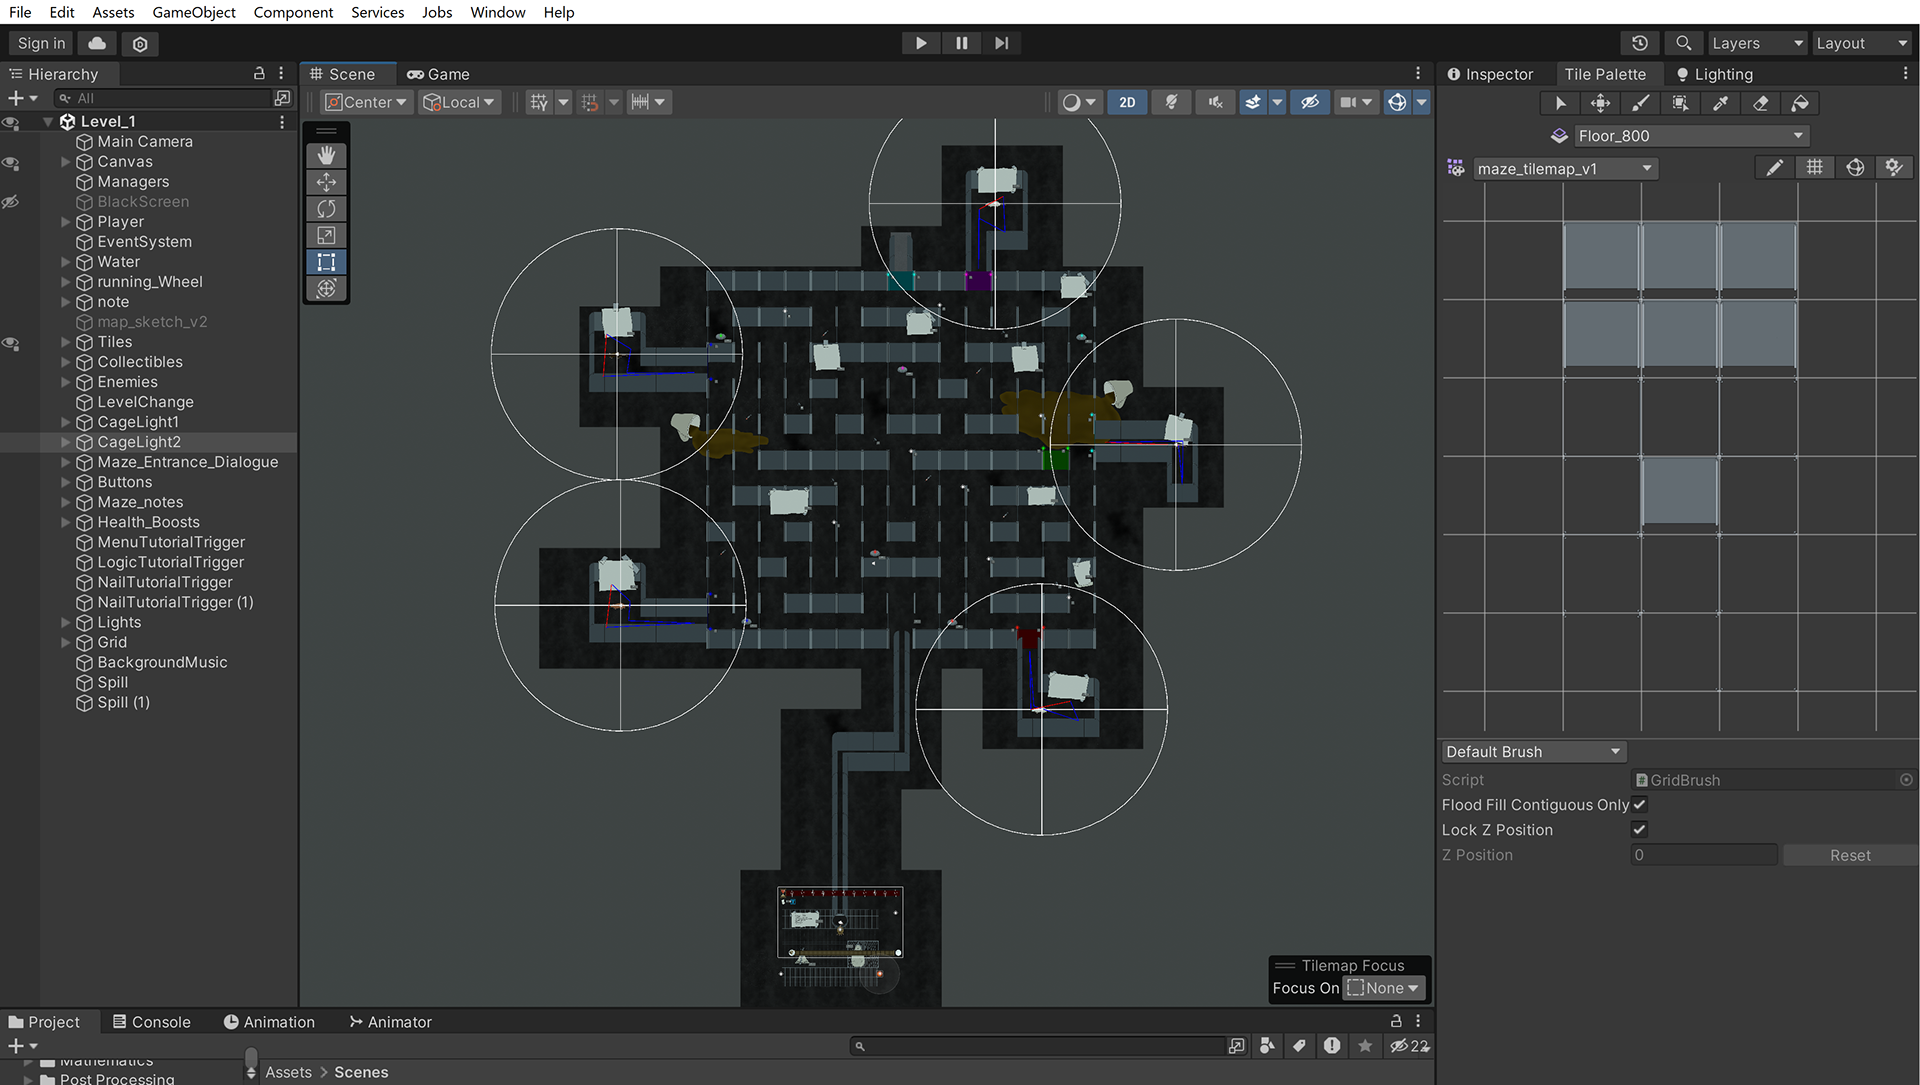Click the Reset Z Position button
This screenshot has width=1920, height=1085.
[1849, 855]
